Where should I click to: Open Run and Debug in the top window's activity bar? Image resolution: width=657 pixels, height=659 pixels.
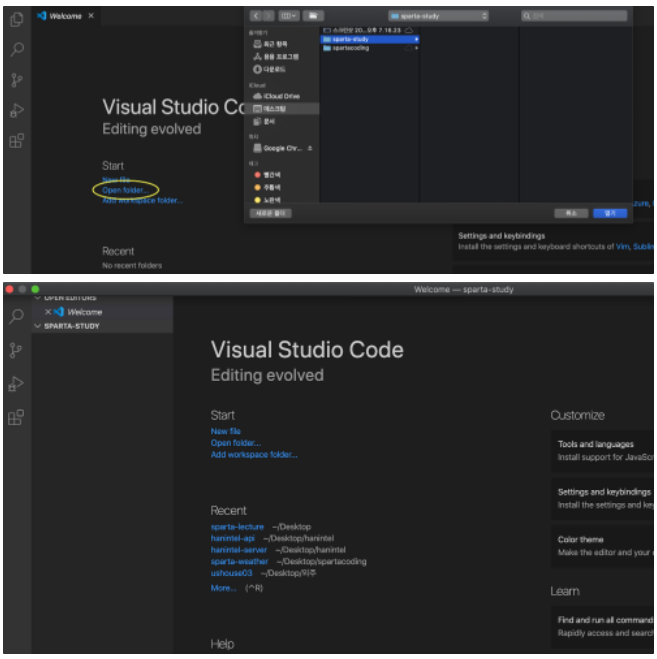[x=17, y=111]
